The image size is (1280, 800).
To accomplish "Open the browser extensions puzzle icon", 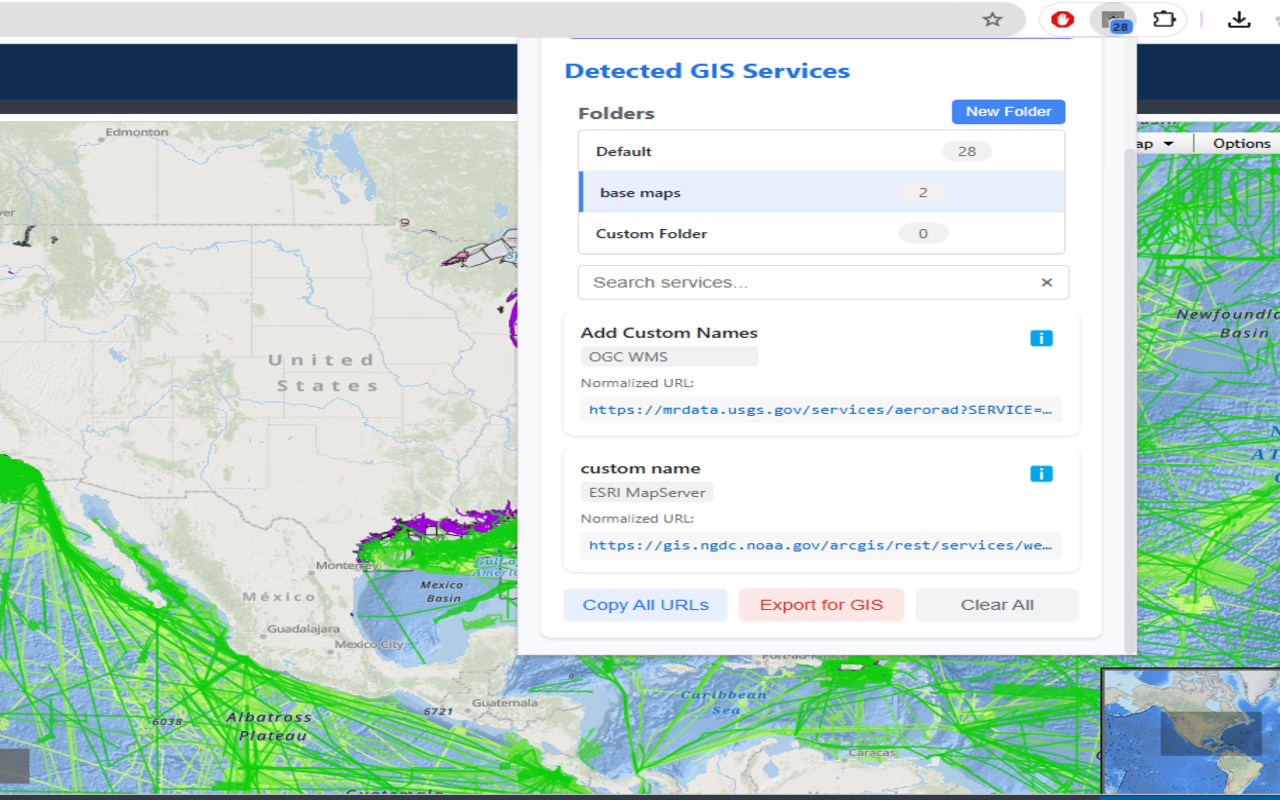I will click(x=1164, y=19).
